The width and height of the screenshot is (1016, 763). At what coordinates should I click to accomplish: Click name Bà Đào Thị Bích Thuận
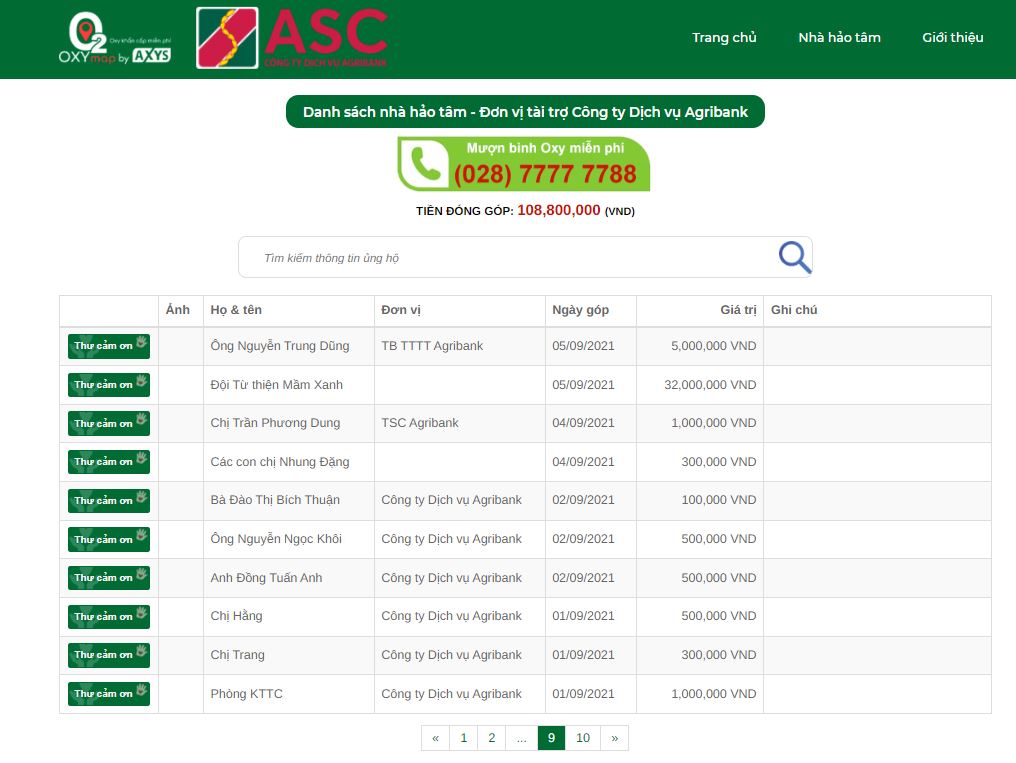275,500
